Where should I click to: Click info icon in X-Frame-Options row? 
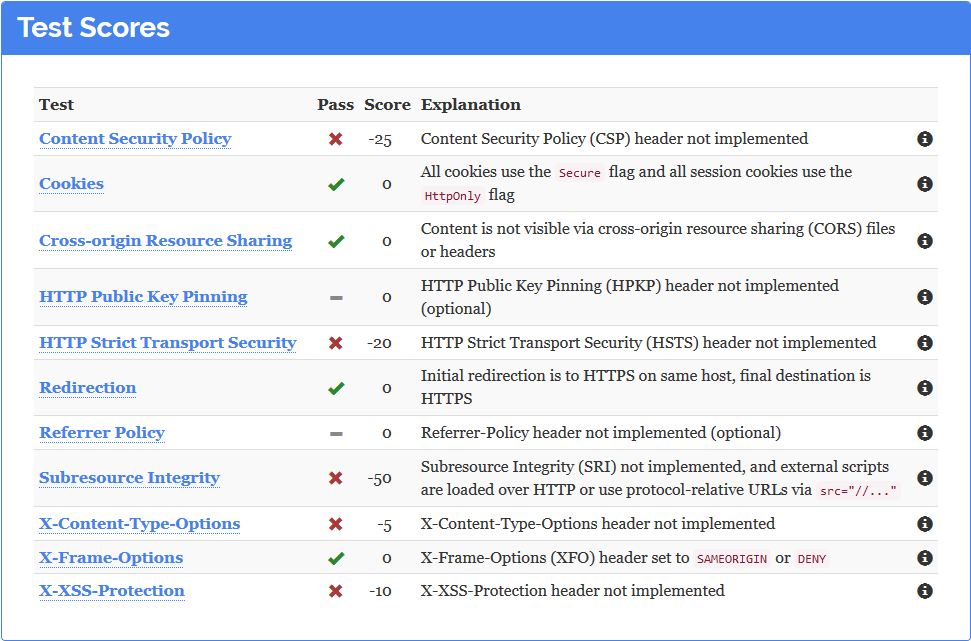pyautogui.click(x=925, y=558)
